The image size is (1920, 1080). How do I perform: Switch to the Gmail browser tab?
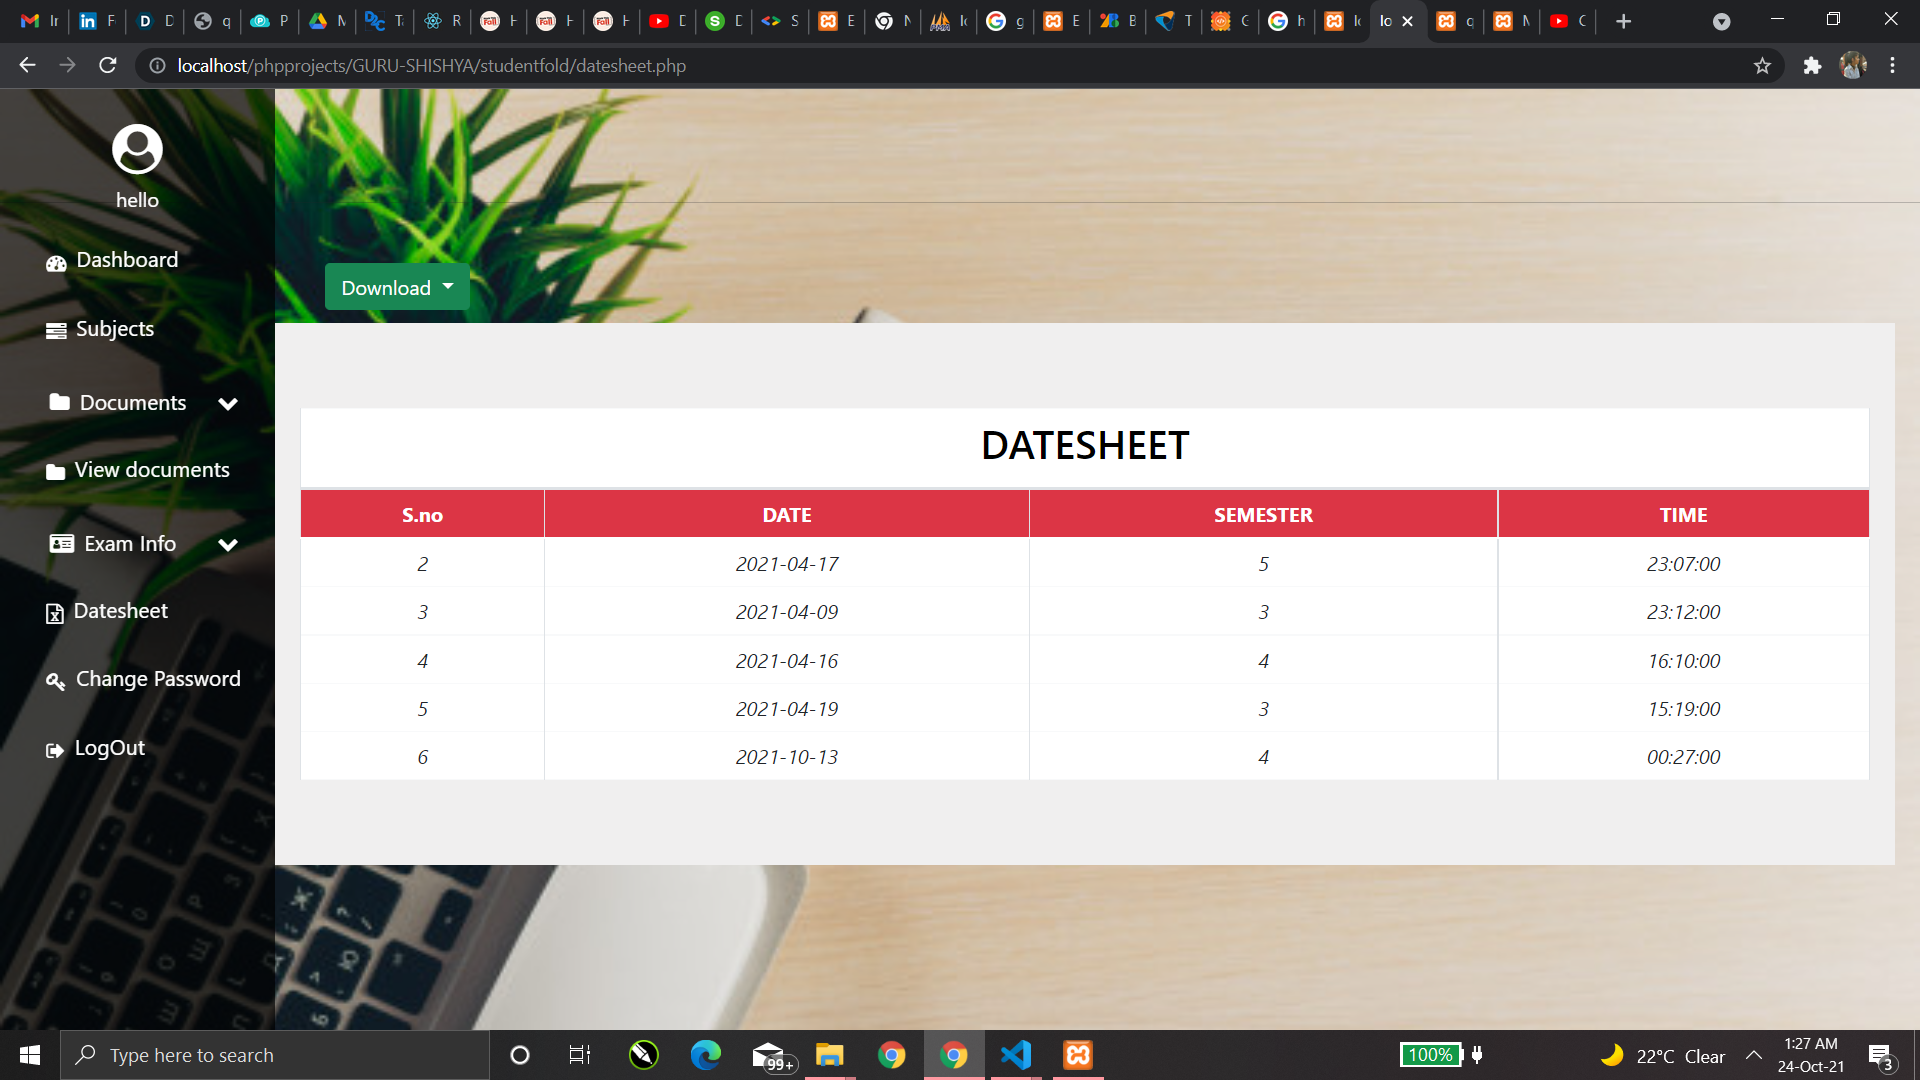pyautogui.click(x=30, y=21)
